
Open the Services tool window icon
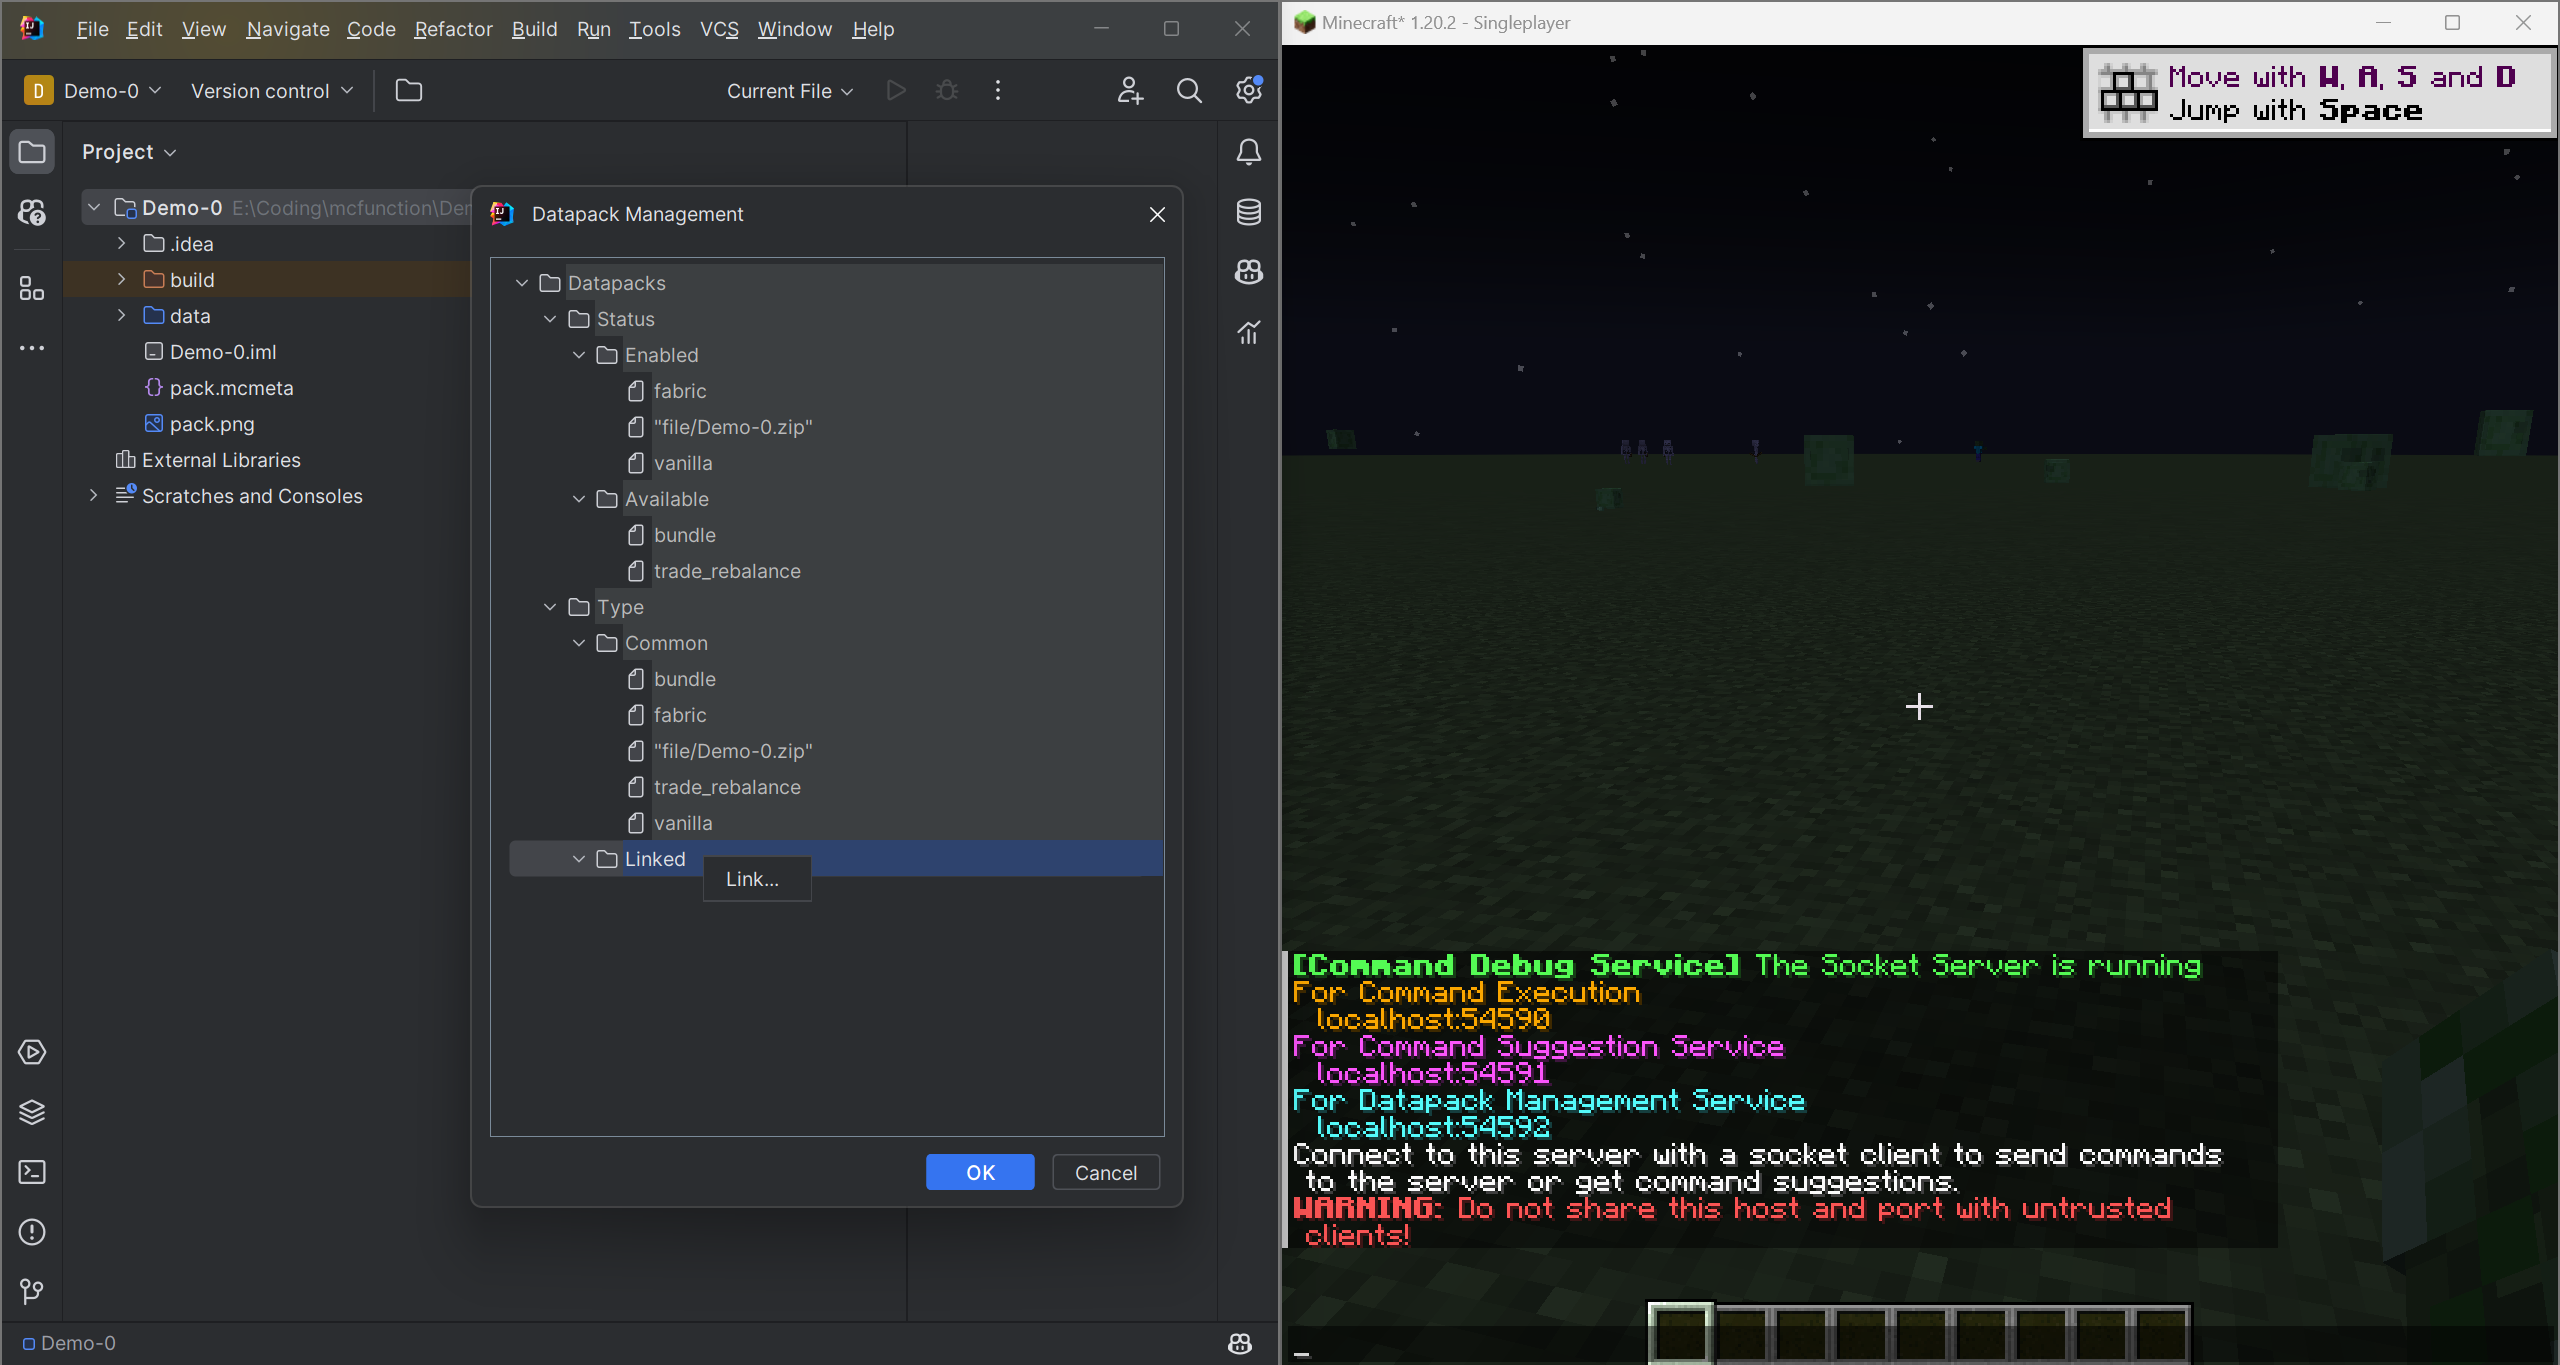click(32, 1052)
